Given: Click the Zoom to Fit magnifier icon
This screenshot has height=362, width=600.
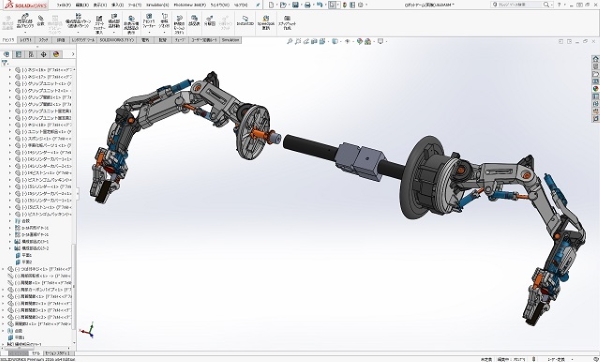Looking at the screenshot, I should click(290, 41).
